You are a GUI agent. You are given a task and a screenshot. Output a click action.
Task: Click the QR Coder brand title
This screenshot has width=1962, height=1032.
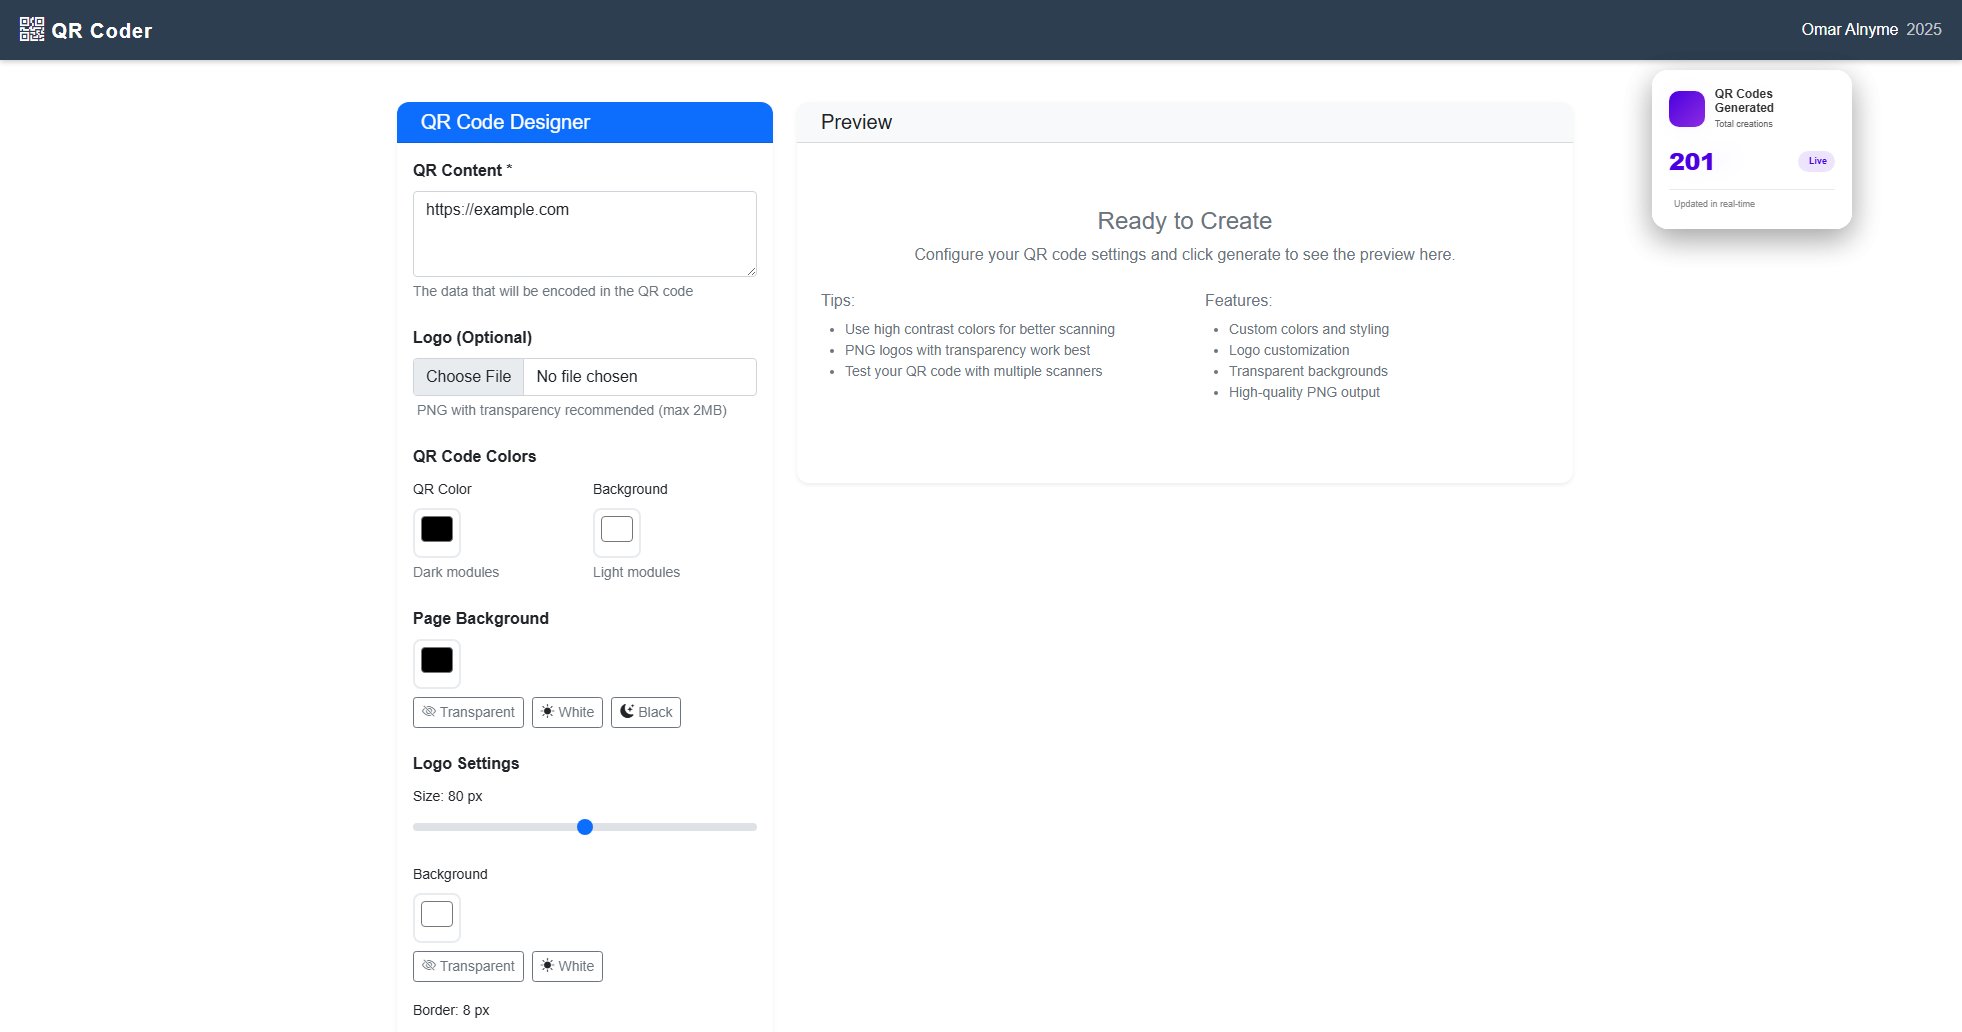tap(102, 30)
